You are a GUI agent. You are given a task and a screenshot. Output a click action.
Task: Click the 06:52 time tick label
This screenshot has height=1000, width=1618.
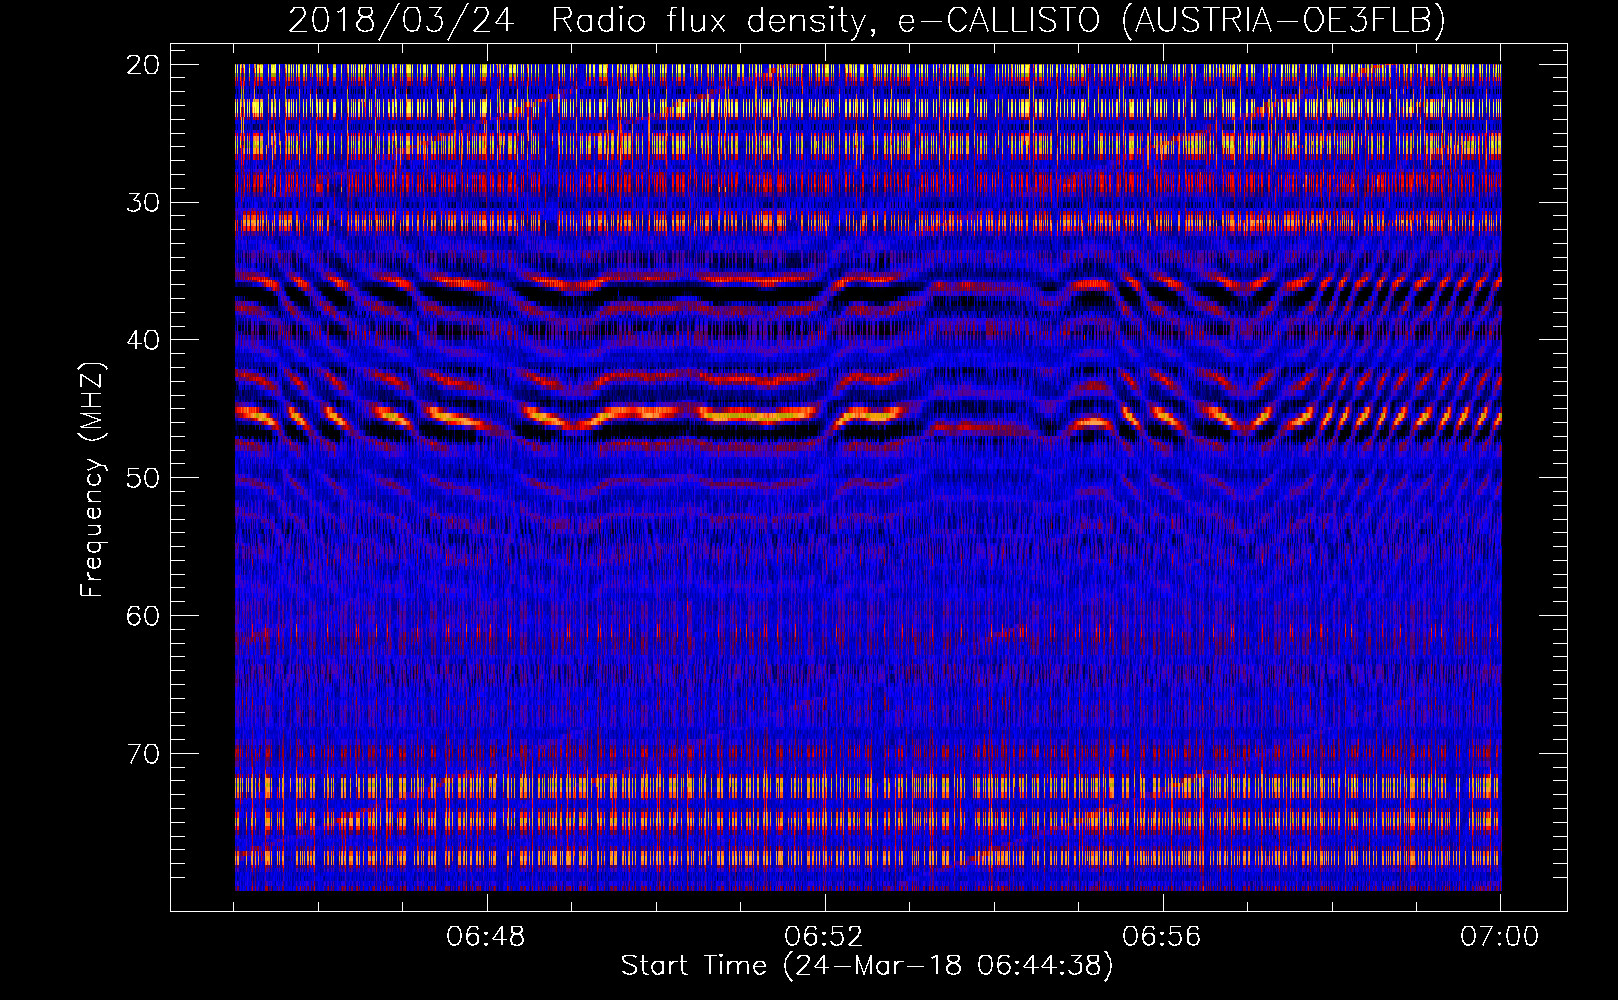[824, 937]
